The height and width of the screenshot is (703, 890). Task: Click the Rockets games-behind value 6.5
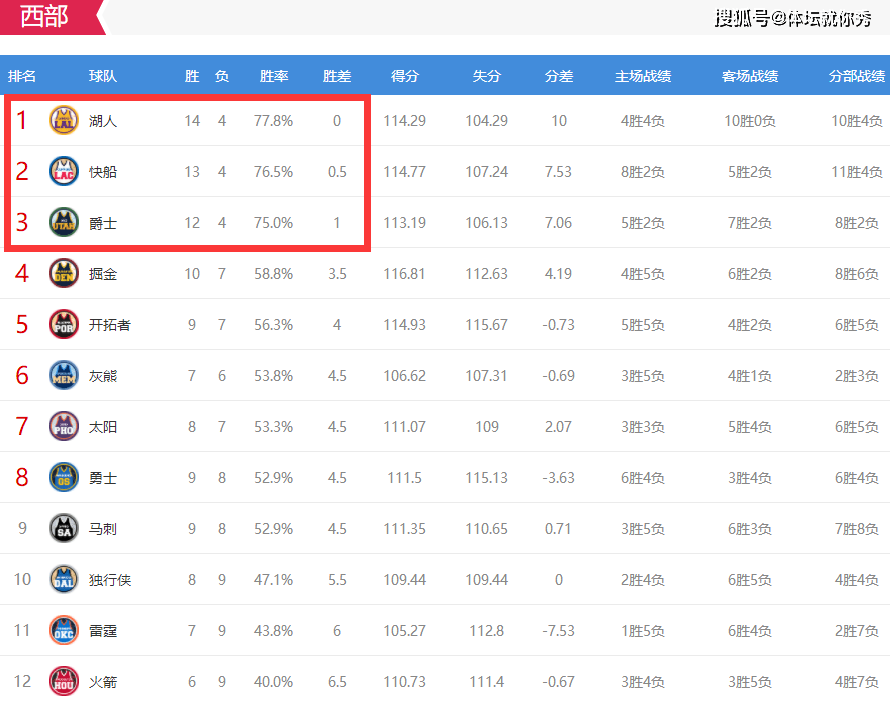click(x=337, y=682)
